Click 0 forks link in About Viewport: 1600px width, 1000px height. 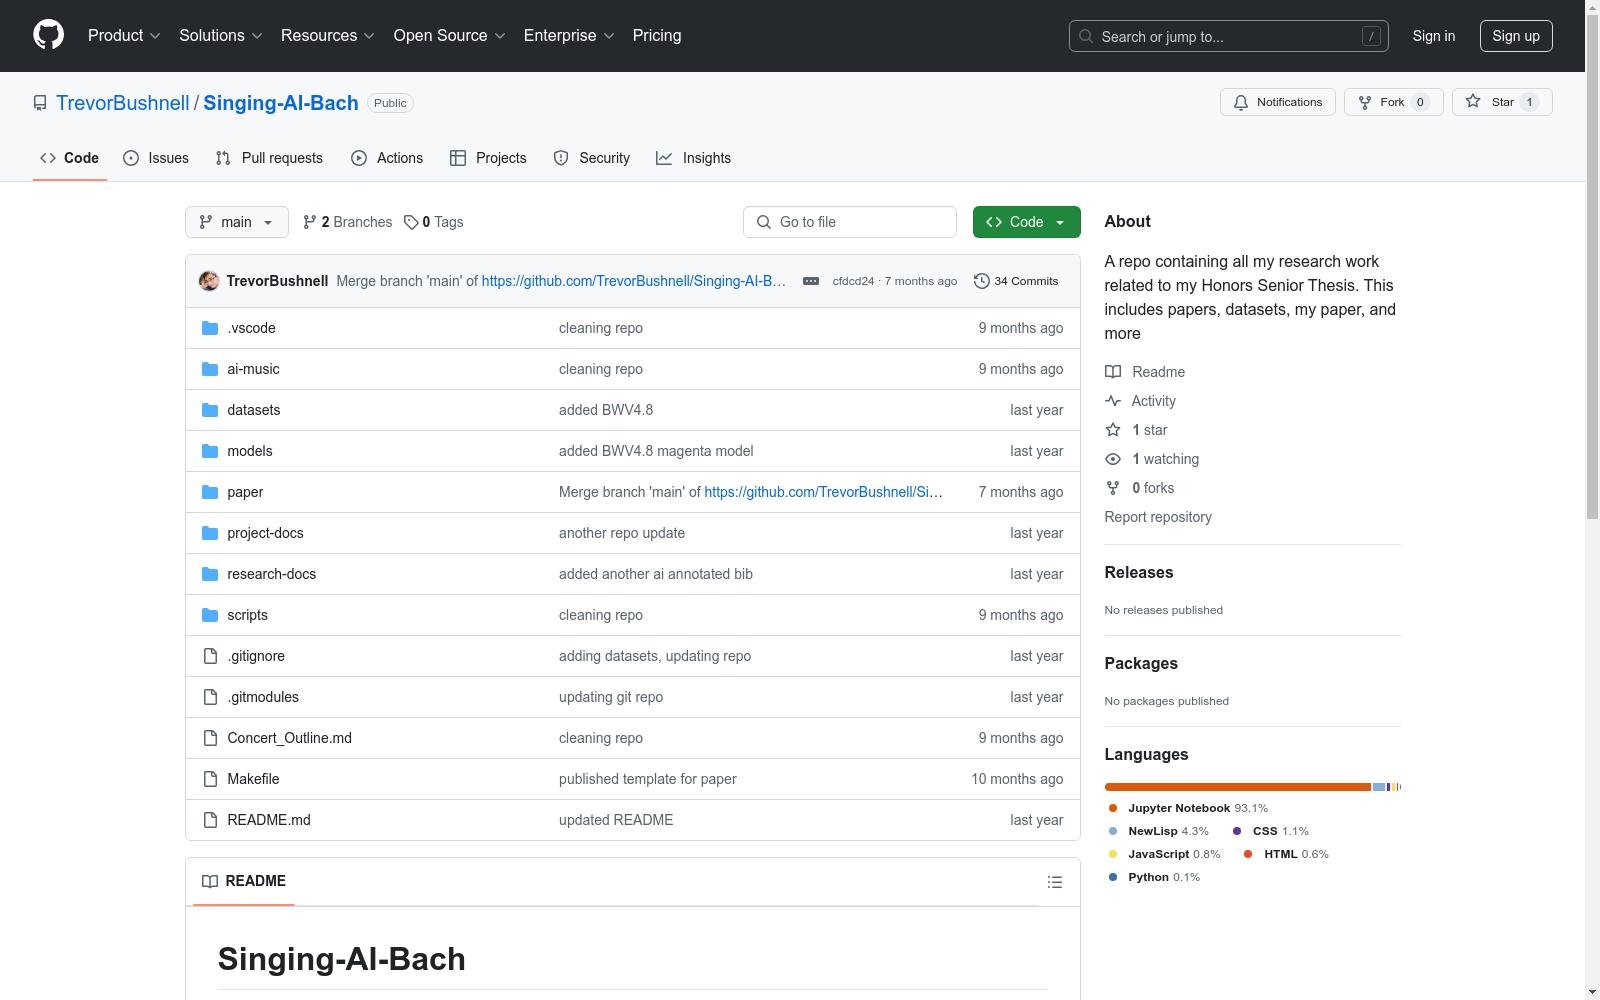coord(1140,488)
